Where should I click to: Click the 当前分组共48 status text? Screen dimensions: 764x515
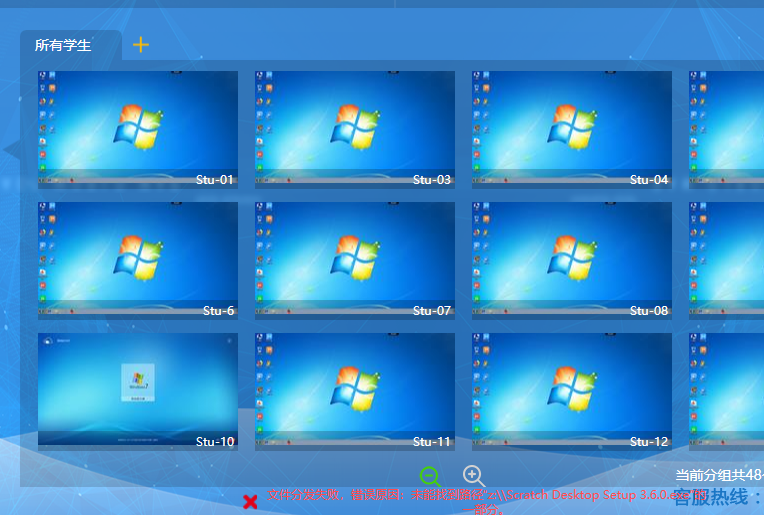coord(719,475)
